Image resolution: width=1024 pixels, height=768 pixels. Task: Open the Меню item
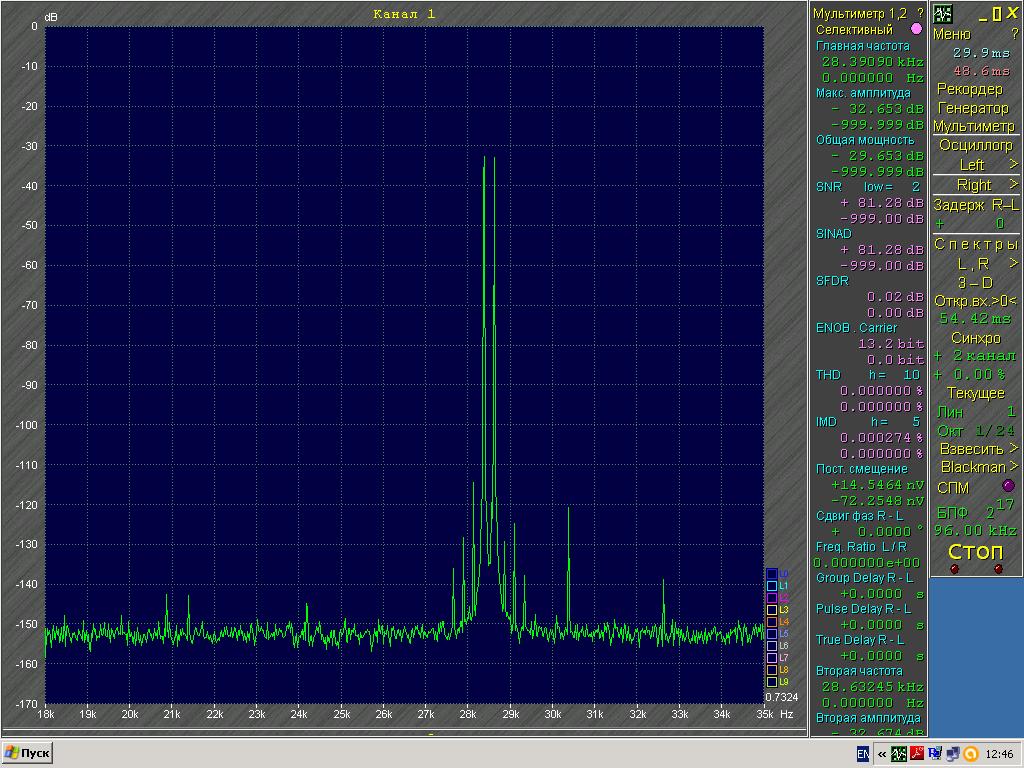951,34
